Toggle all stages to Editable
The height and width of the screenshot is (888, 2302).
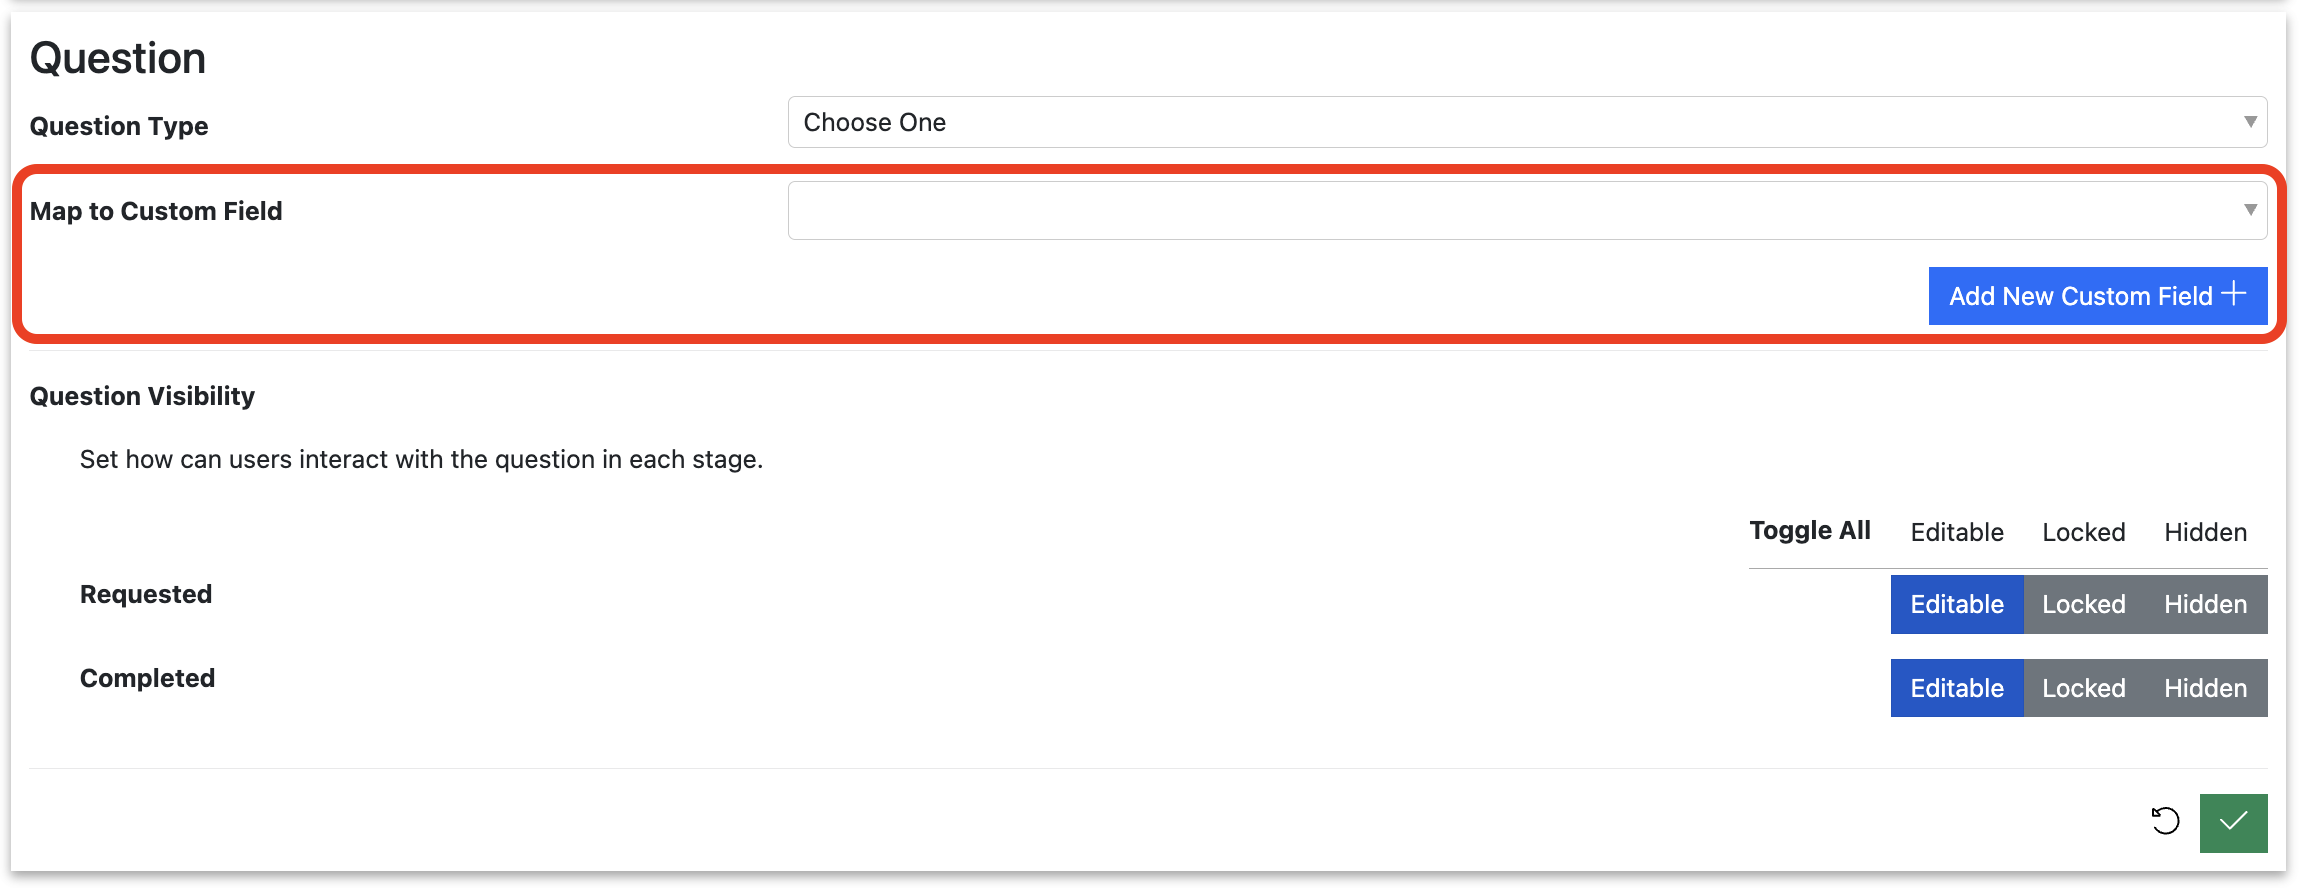(x=1957, y=532)
